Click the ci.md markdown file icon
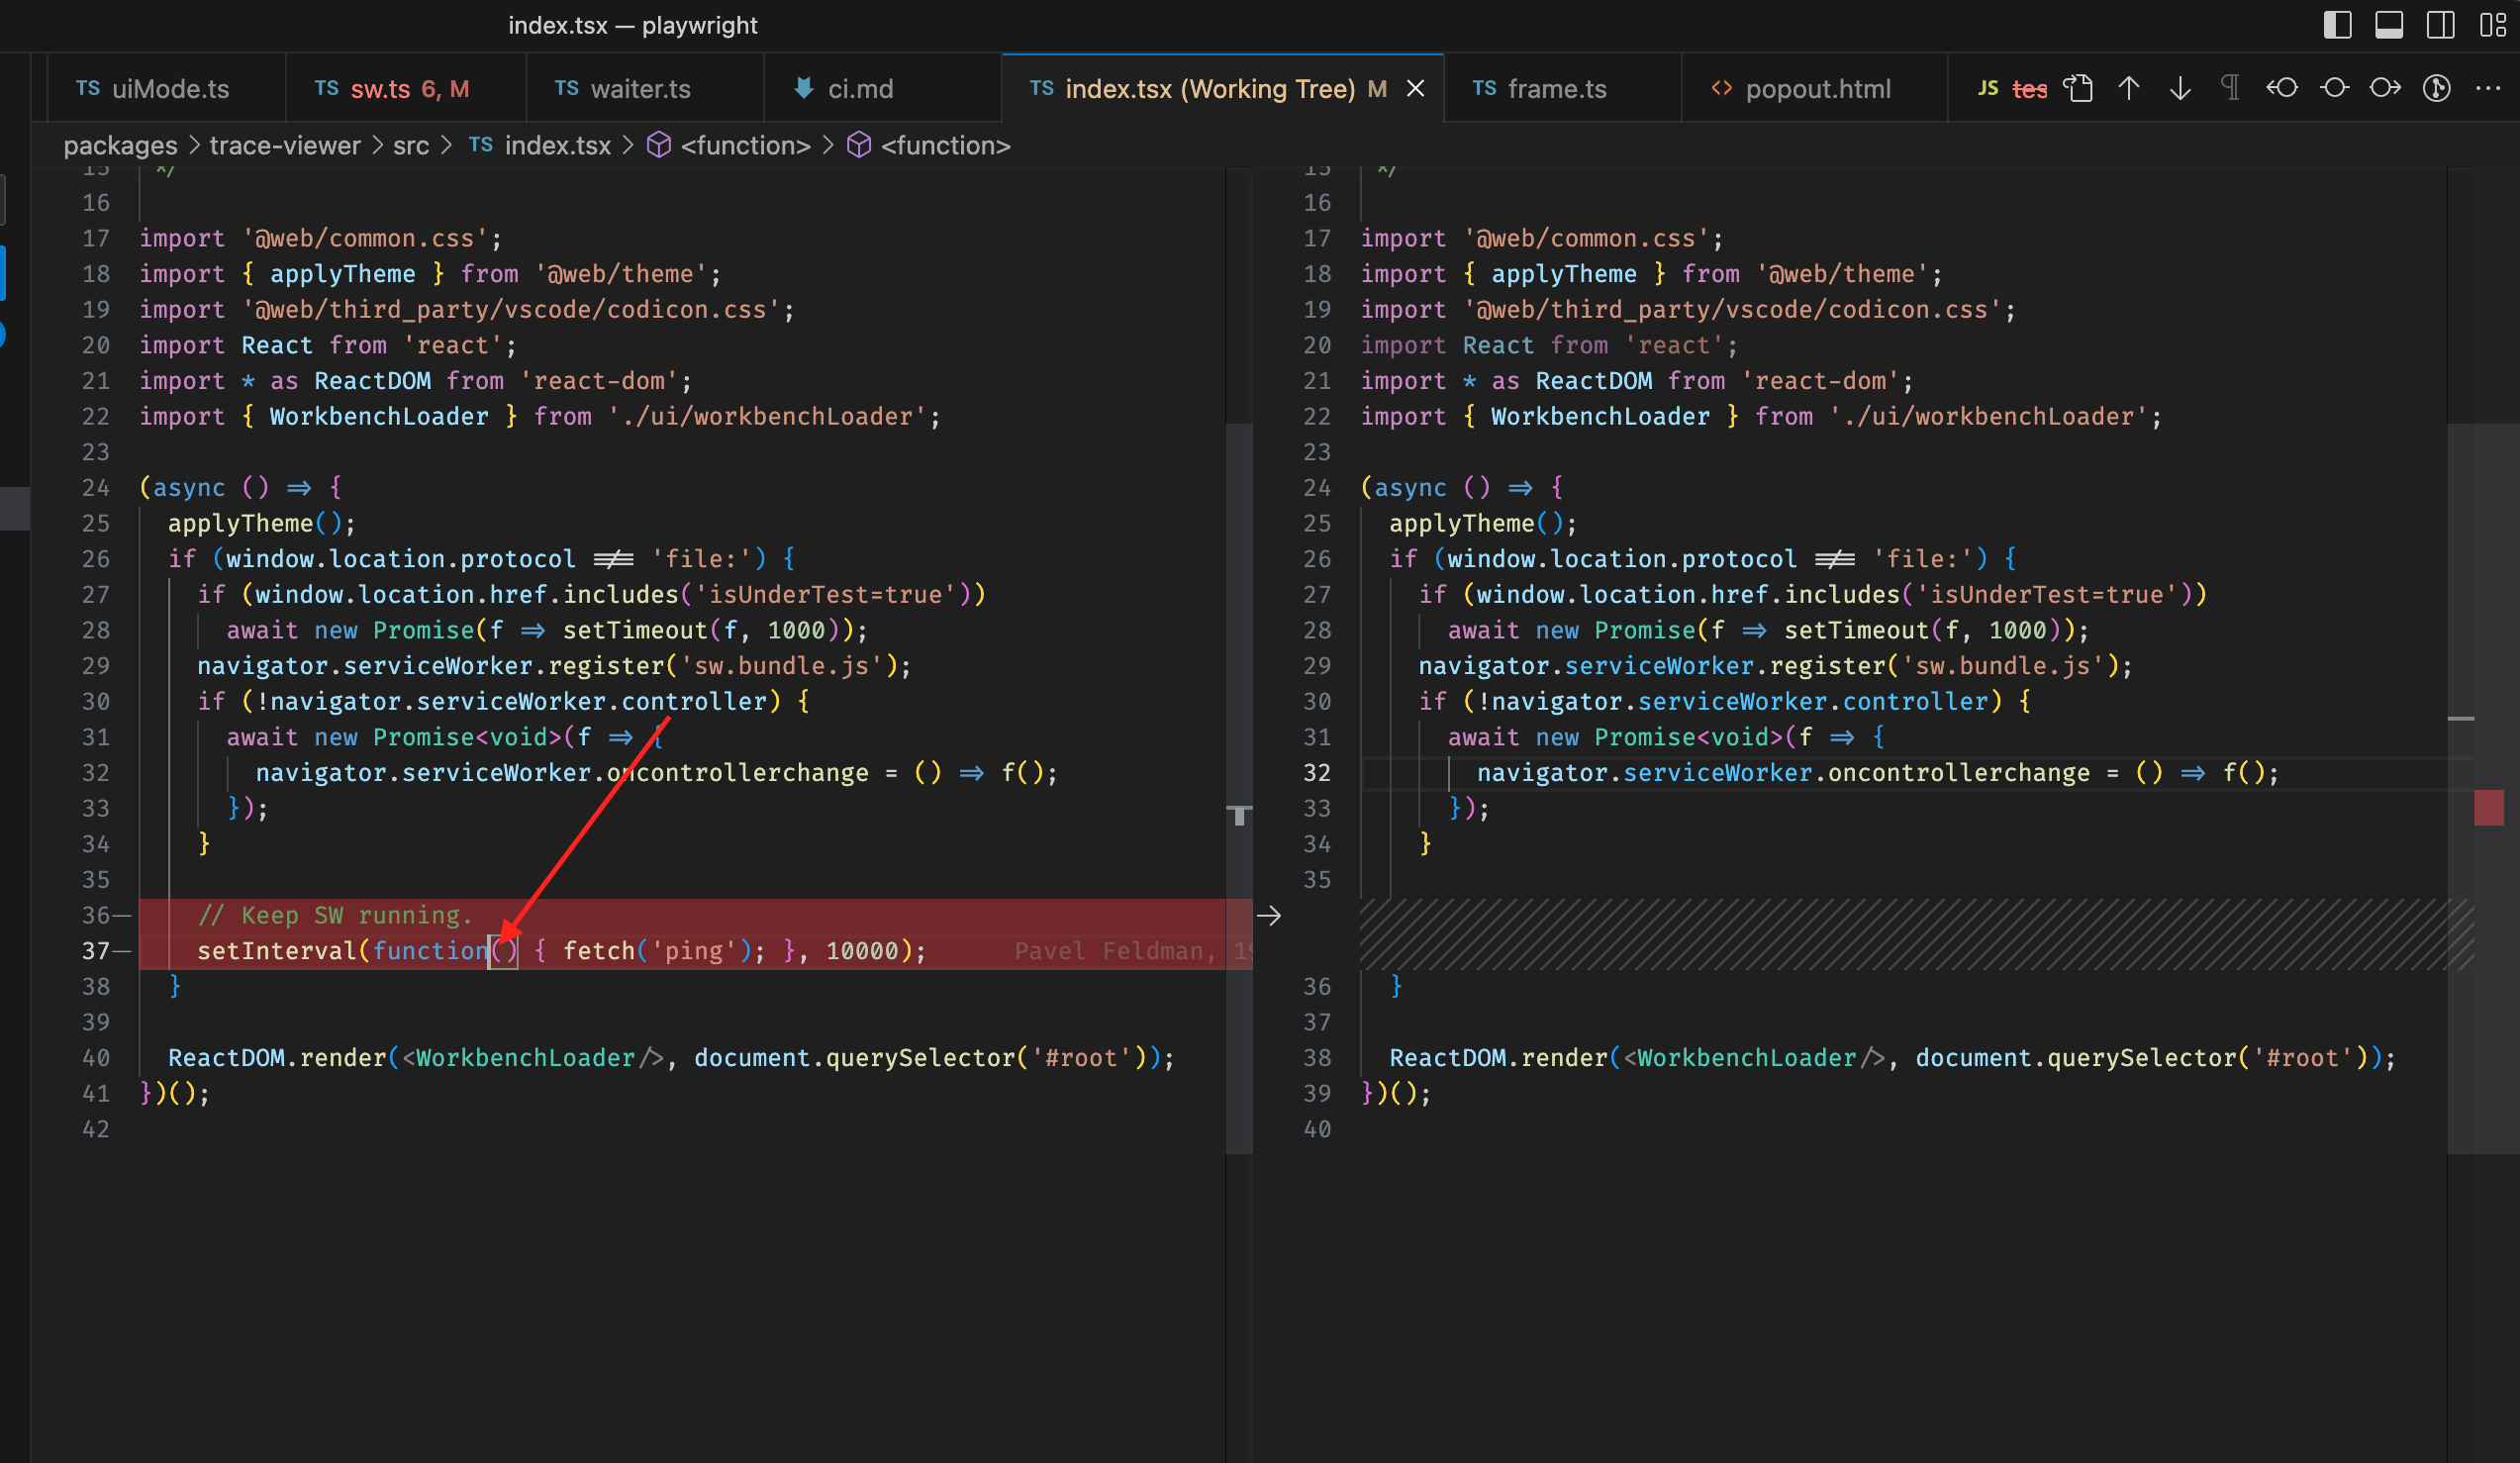Screen dimensions: 2520x1463 (x=803, y=88)
